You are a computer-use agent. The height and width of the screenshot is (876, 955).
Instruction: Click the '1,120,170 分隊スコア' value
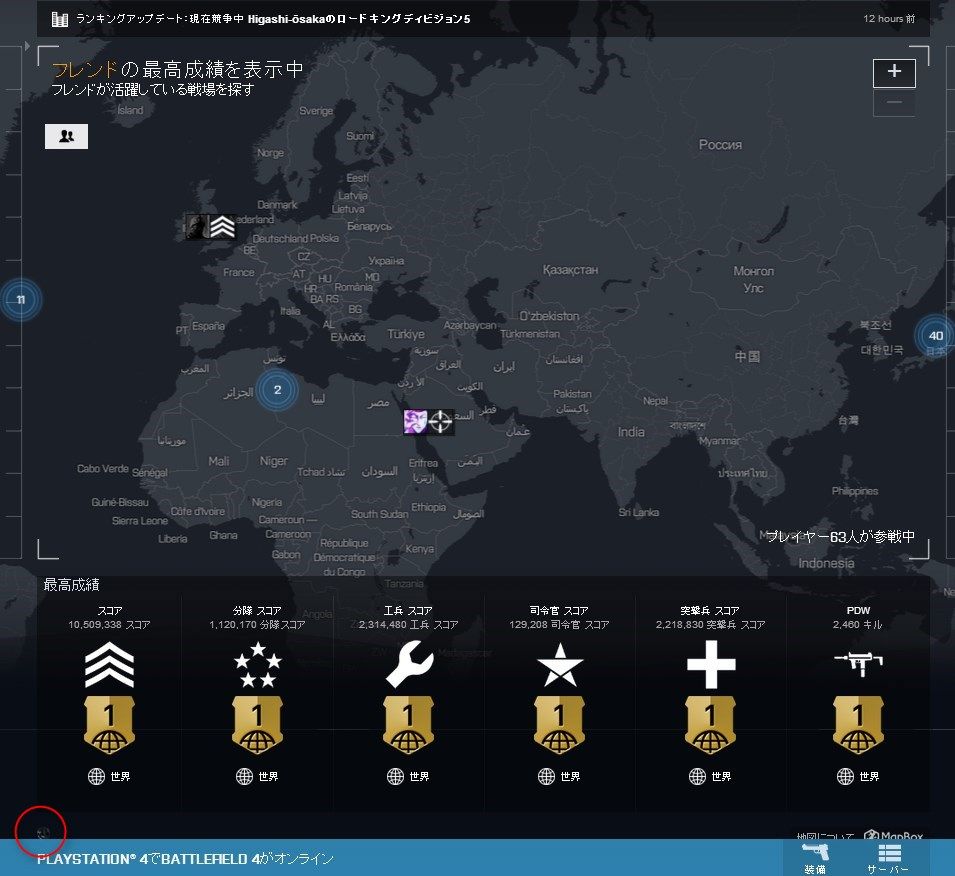(x=257, y=625)
